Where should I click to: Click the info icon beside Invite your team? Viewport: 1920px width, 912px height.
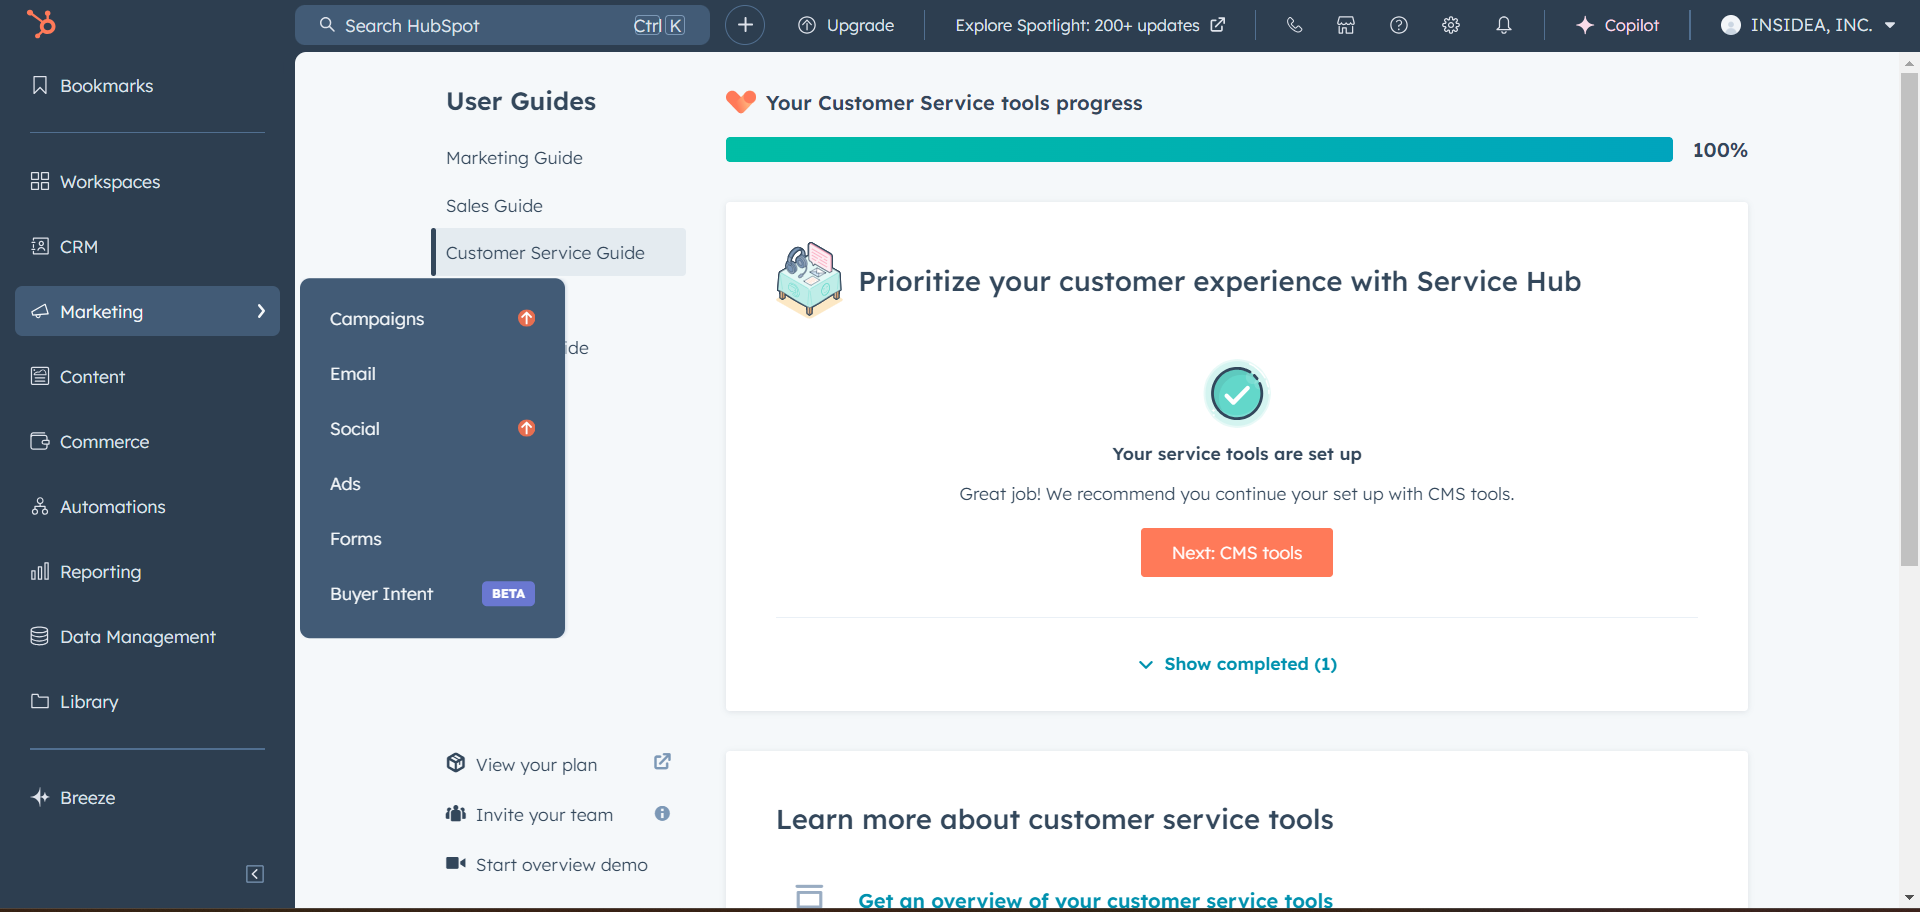(662, 814)
